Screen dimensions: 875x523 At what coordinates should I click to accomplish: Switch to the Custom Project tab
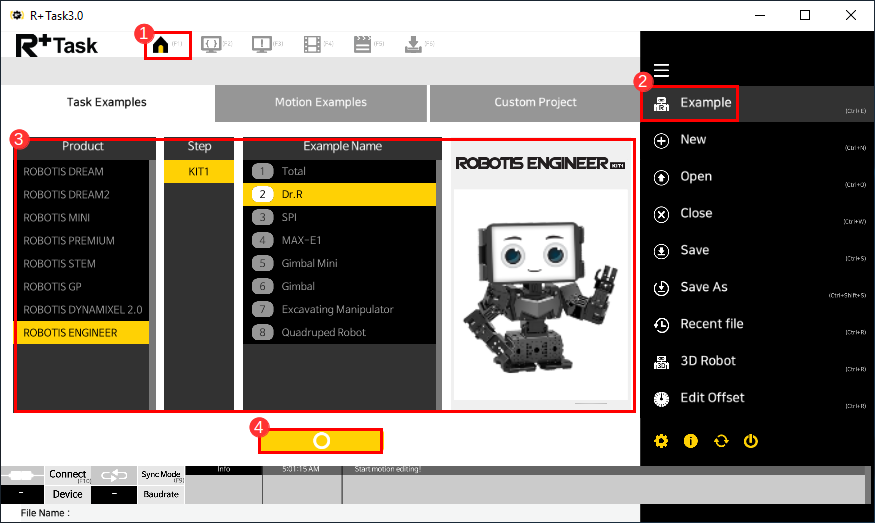click(535, 103)
